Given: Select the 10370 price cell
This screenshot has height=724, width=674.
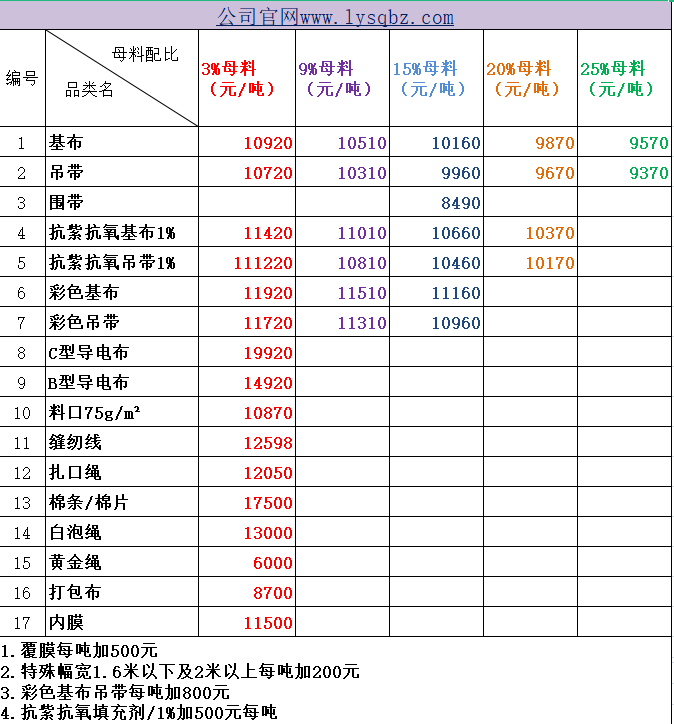Looking at the screenshot, I should click(530, 232).
